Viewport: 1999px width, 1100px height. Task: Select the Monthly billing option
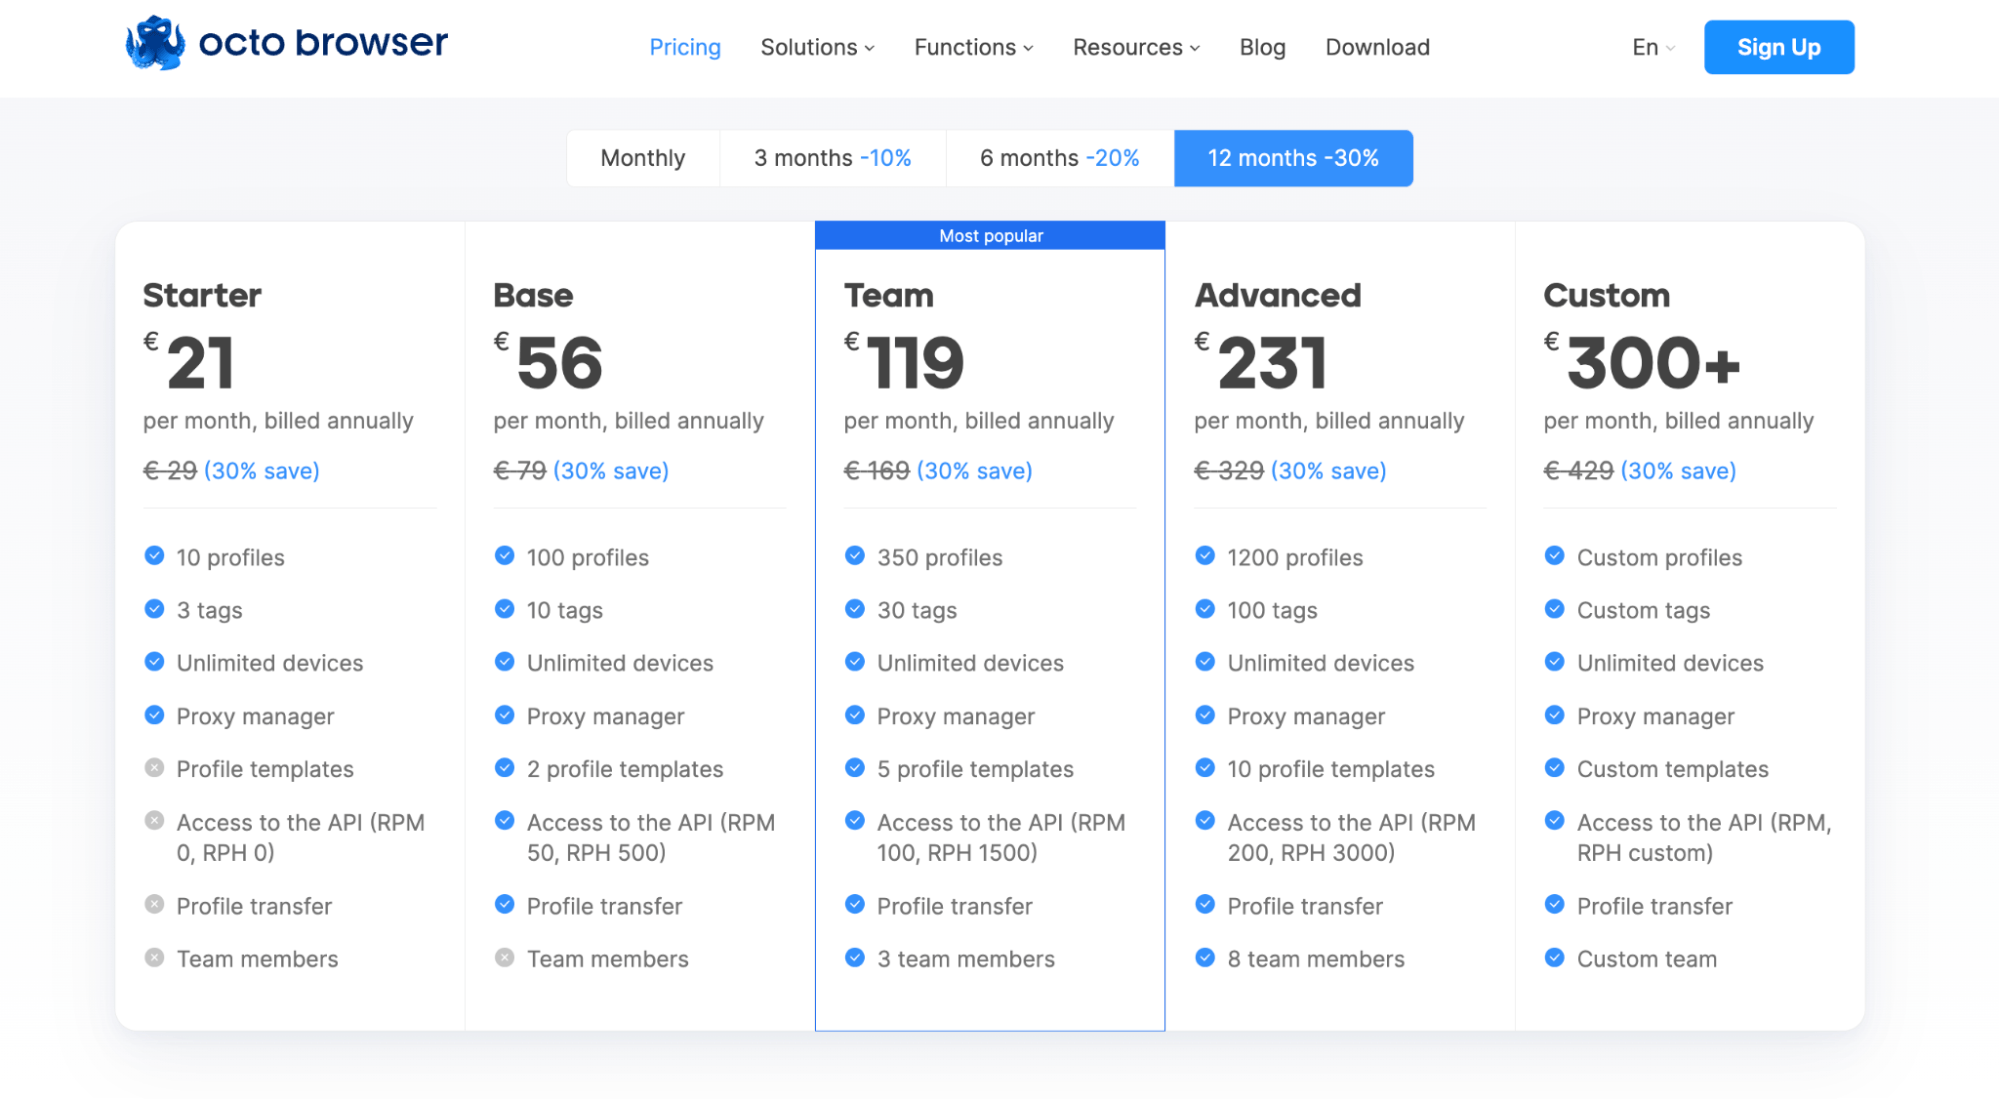click(642, 157)
